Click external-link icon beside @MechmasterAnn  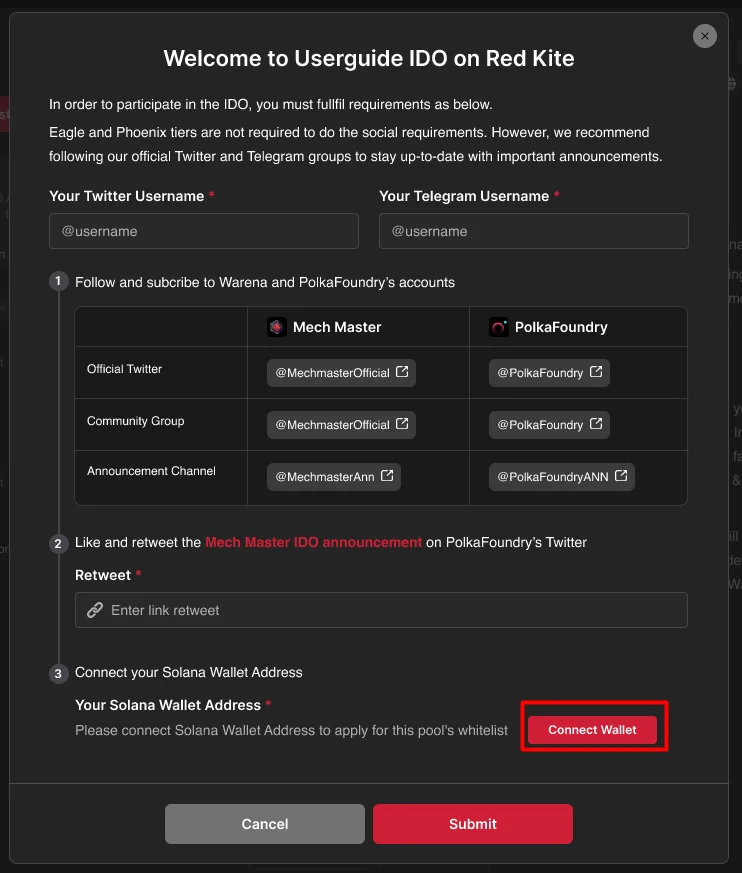pos(387,475)
